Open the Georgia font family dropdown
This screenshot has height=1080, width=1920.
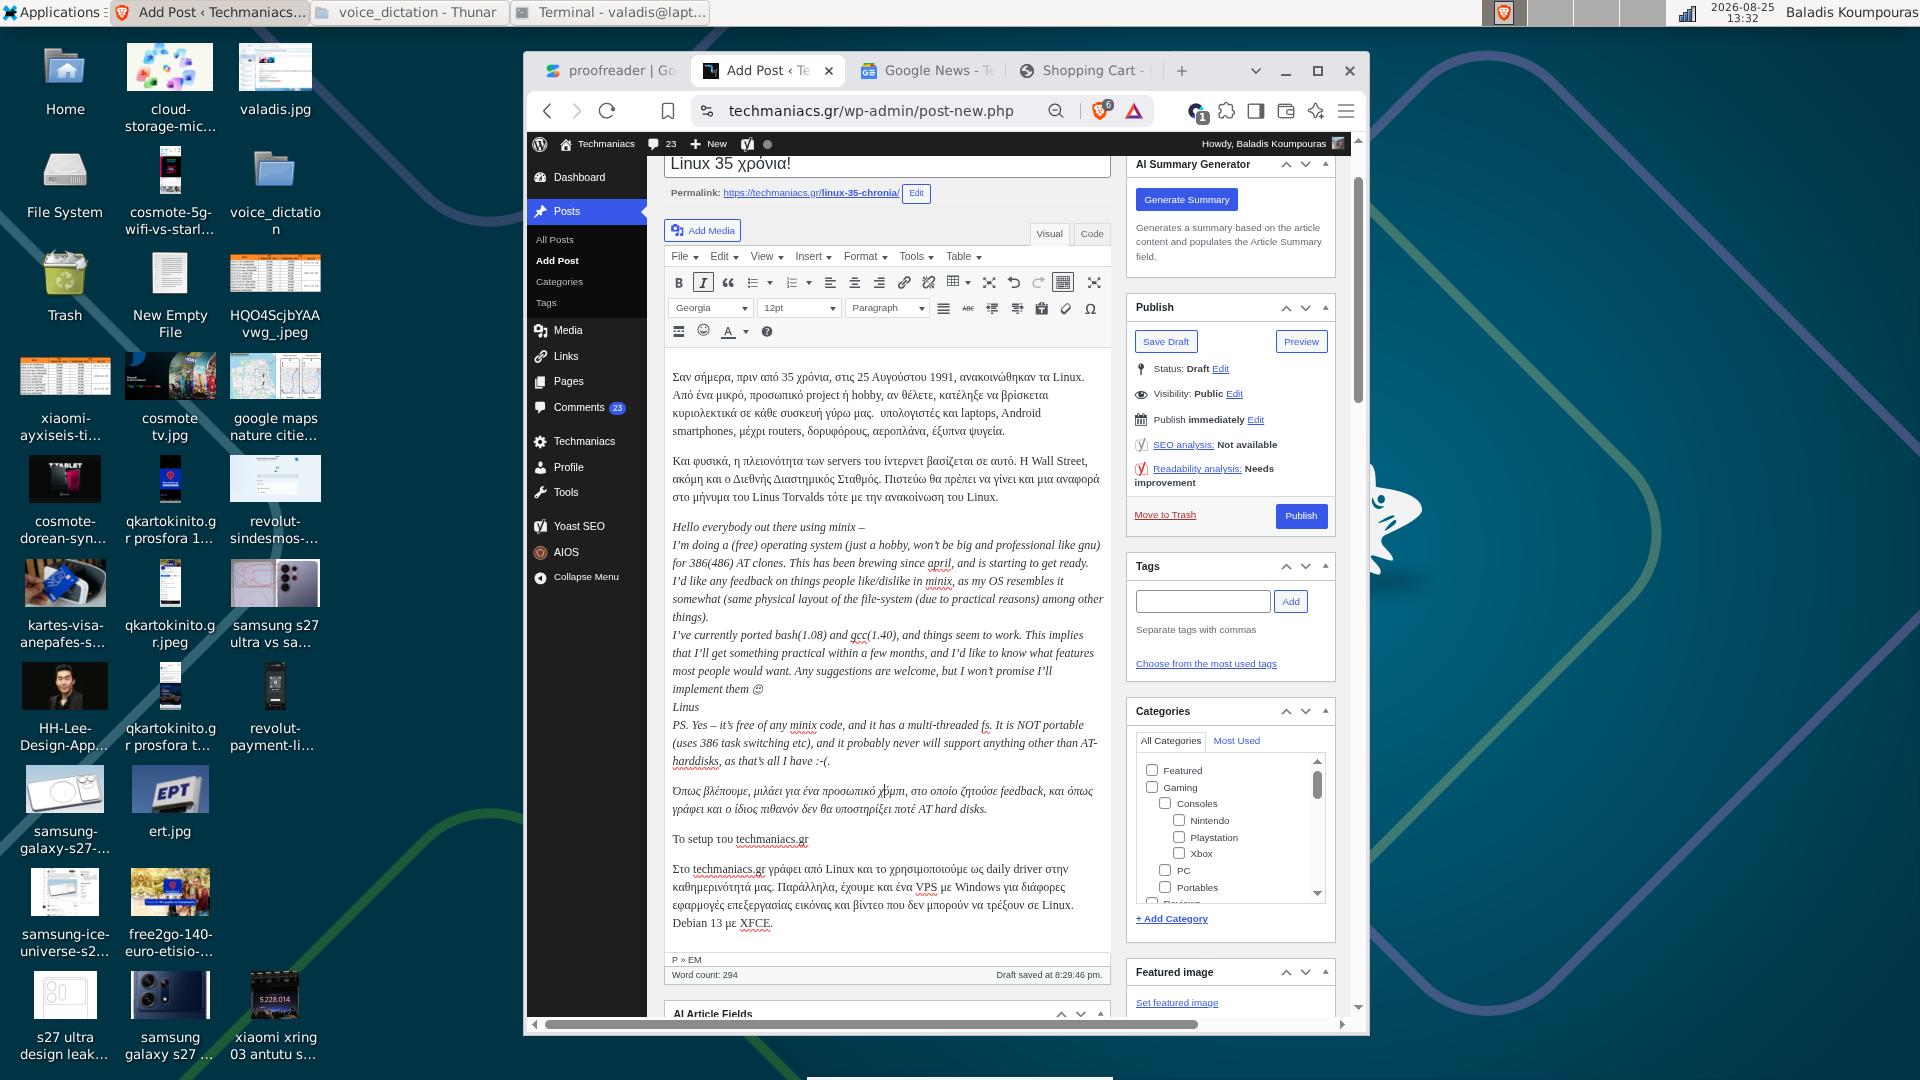710,308
